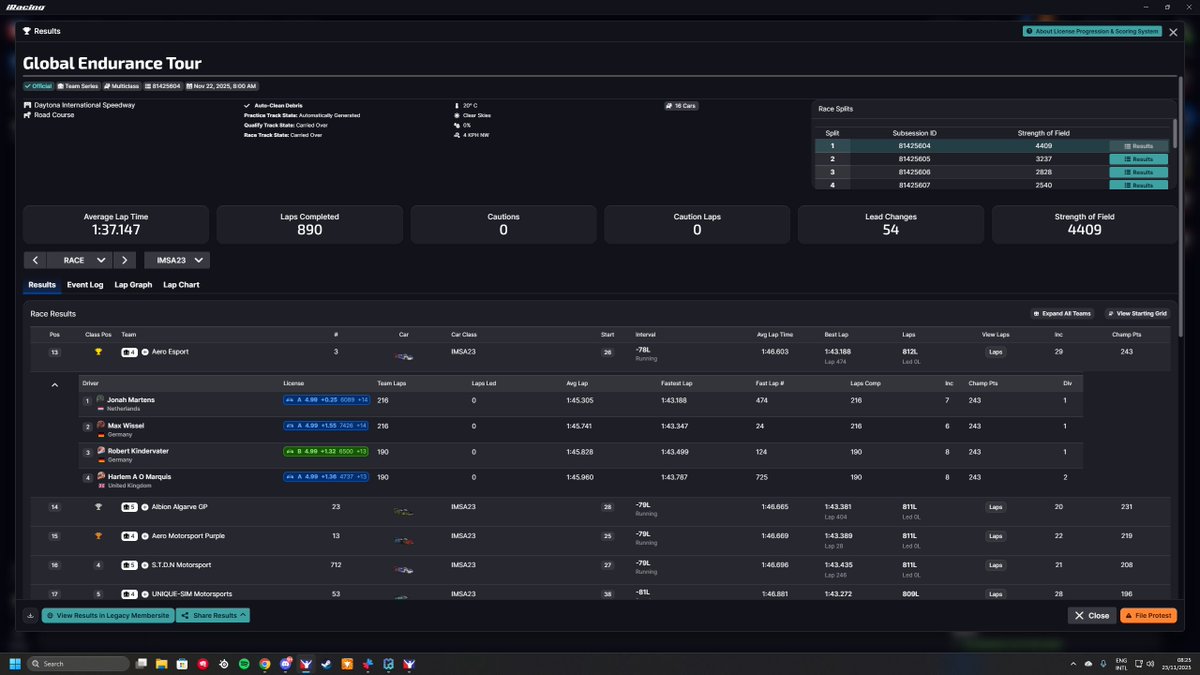The image size is (1200, 675).
Task: Open the RACE session dropdown
Action: pyautogui.click(x=80, y=260)
